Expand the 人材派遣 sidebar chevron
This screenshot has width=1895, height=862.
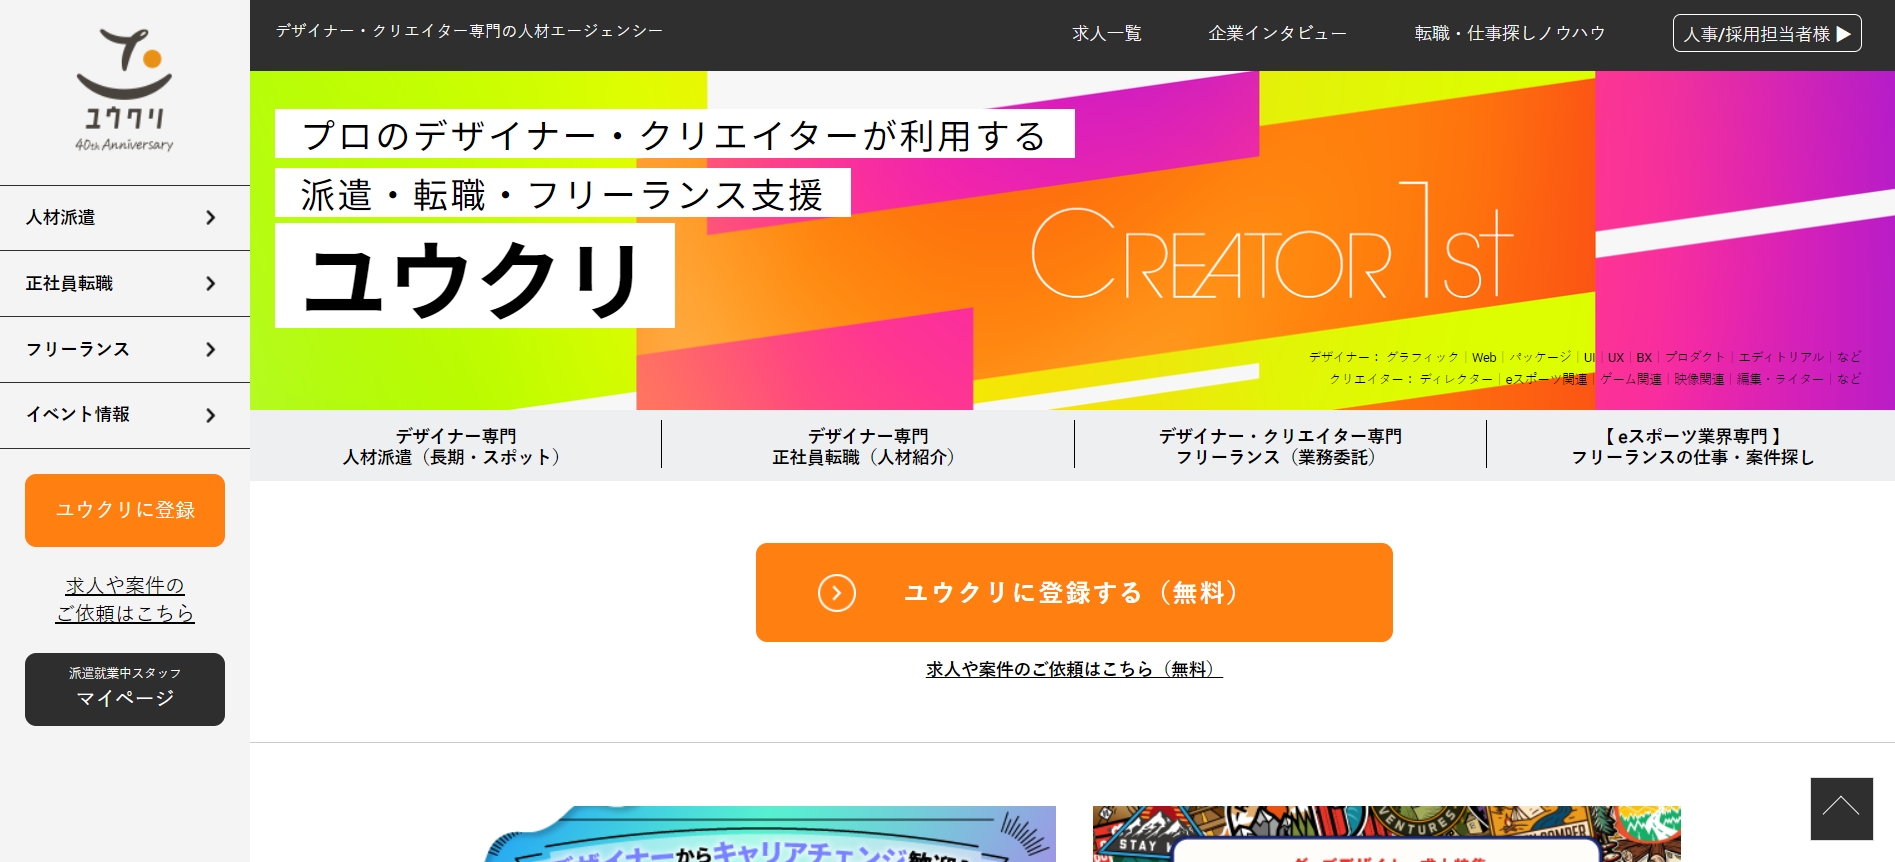coord(210,218)
